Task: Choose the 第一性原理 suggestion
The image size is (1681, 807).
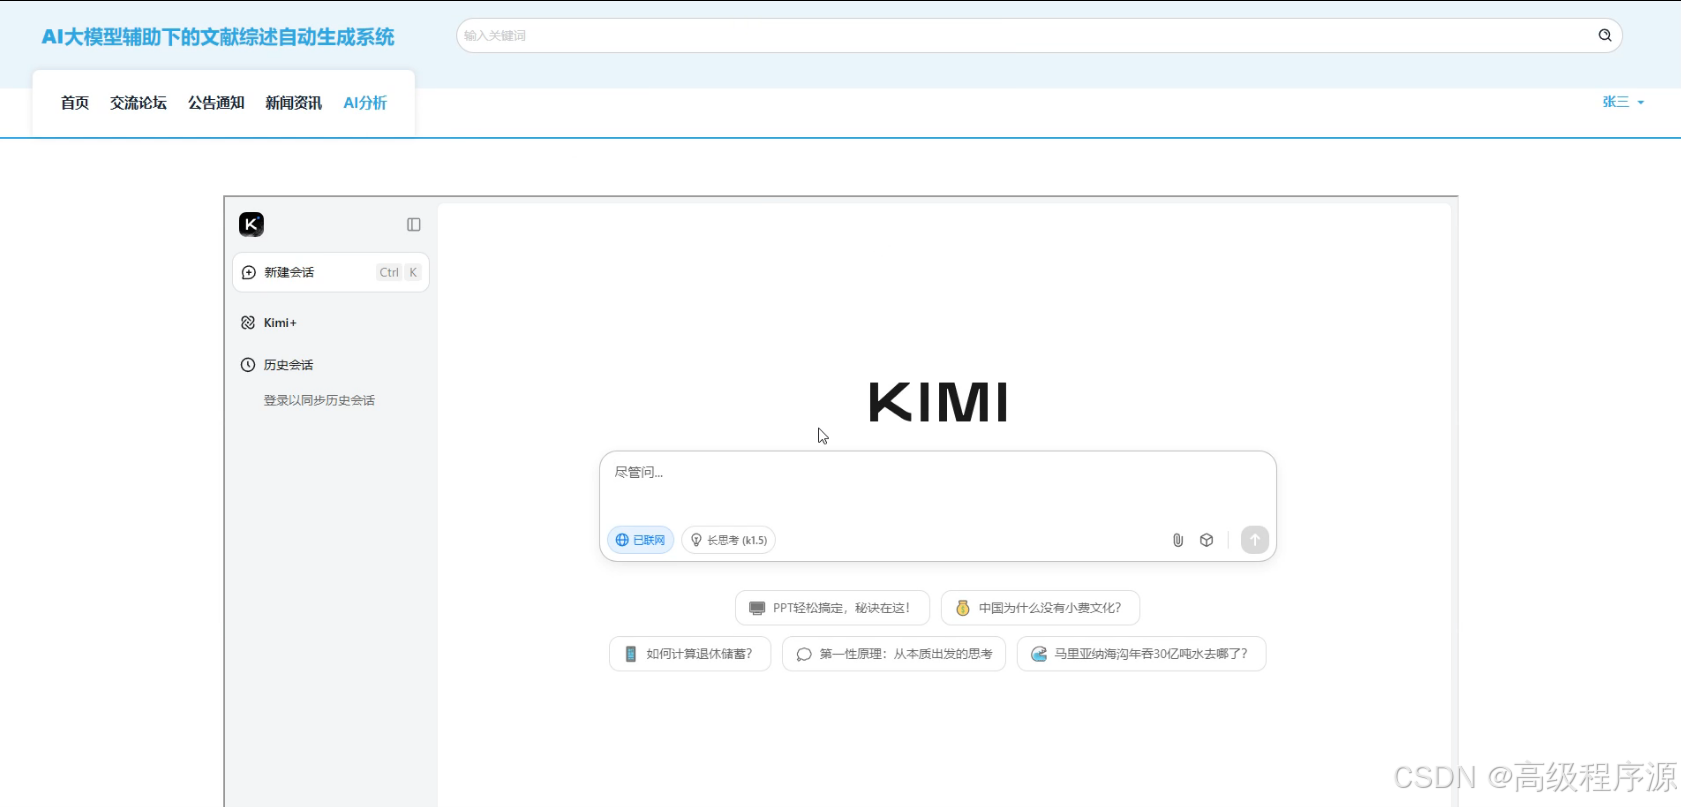Action: 894,654
